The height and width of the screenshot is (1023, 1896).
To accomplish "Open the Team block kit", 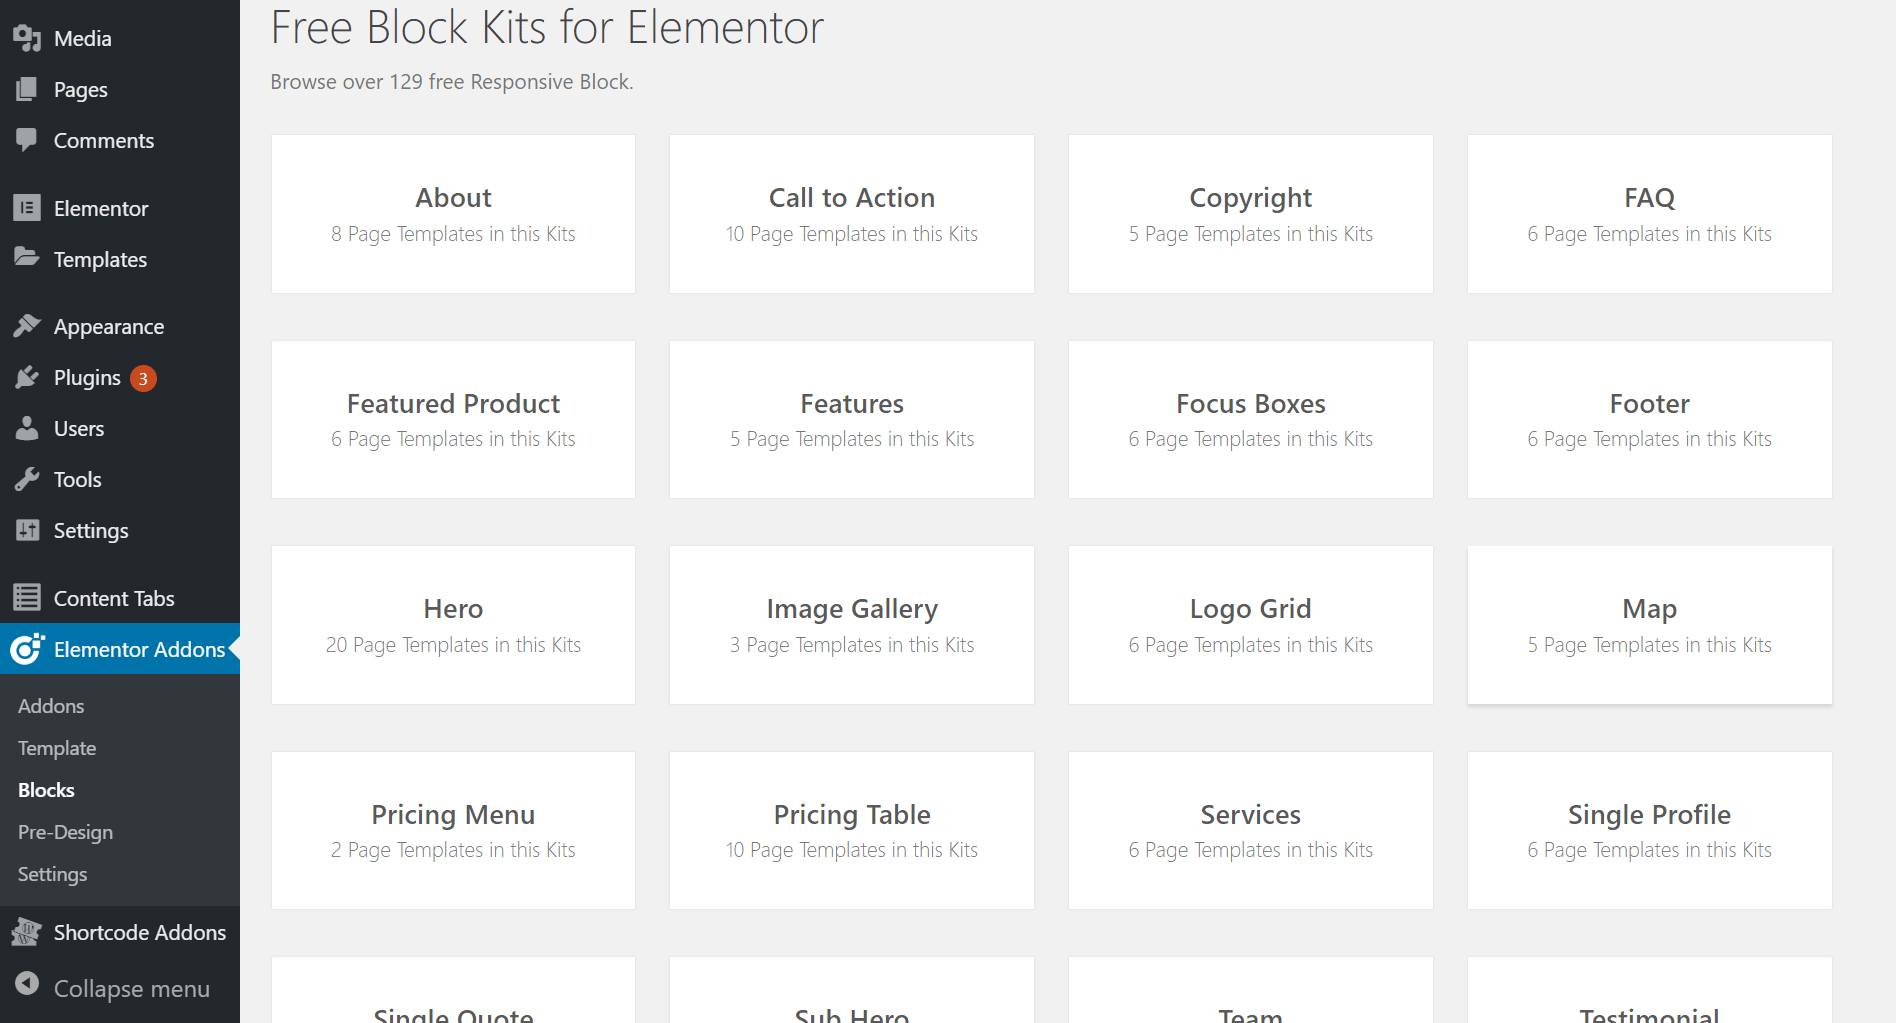I will [1250, 991].
